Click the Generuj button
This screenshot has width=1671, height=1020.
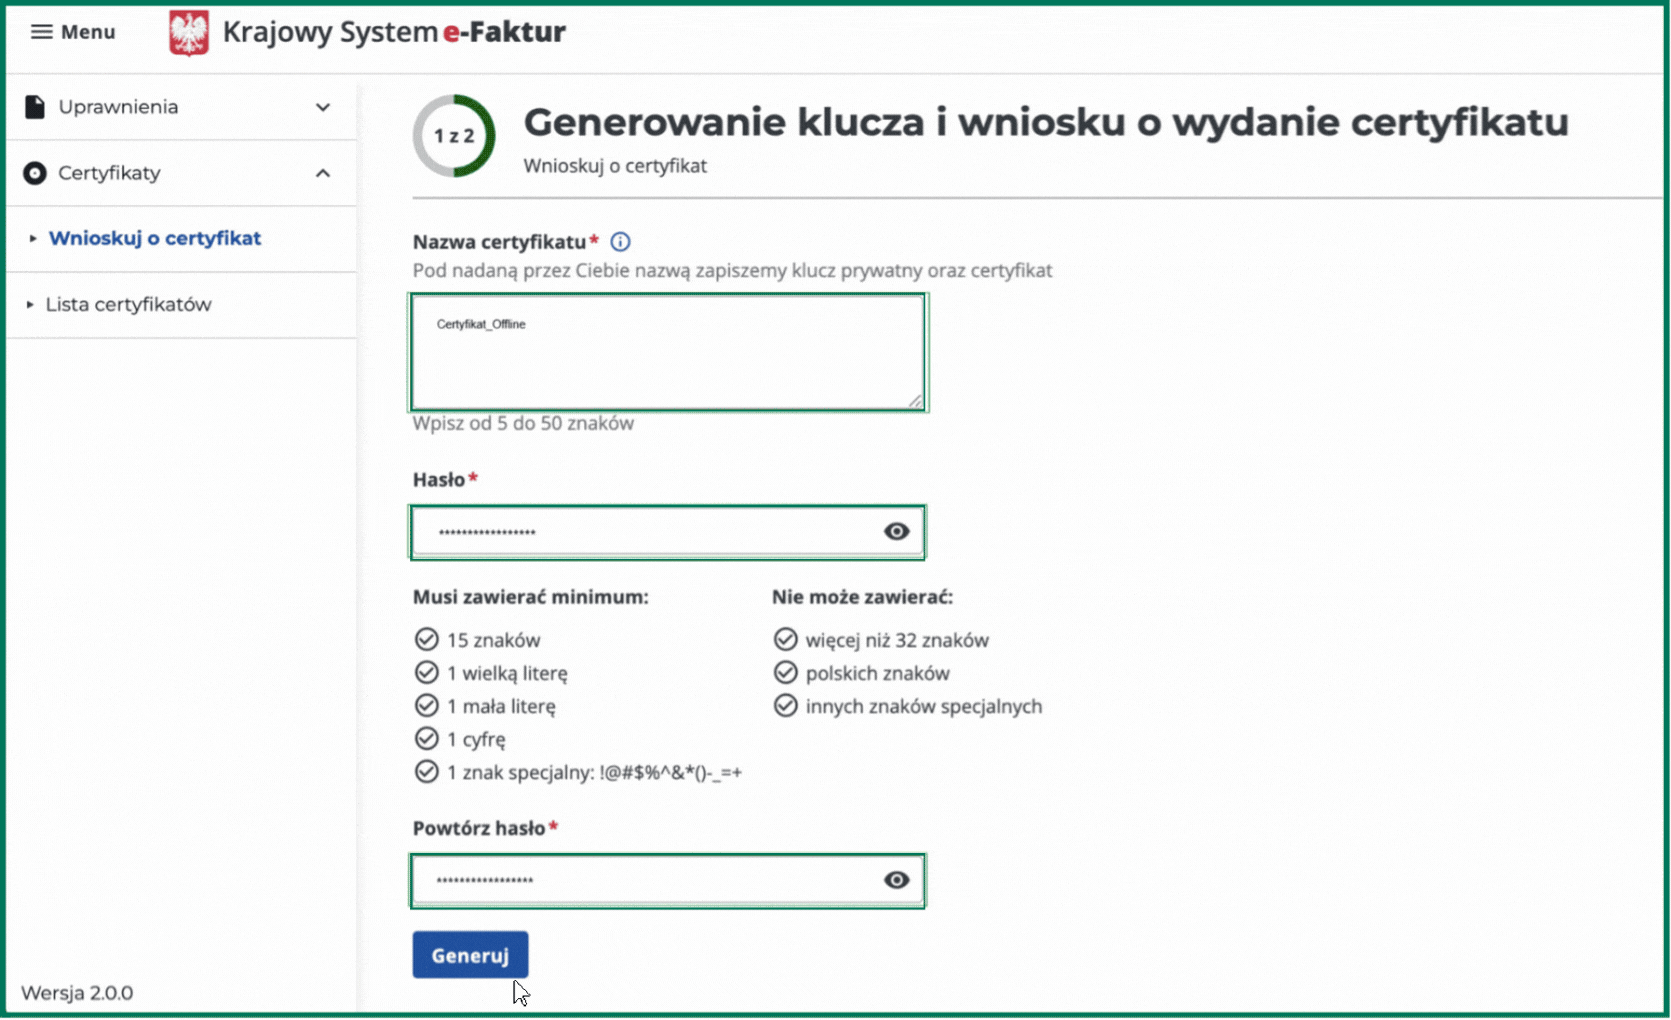pyautogui.click(x=470, y=955)
